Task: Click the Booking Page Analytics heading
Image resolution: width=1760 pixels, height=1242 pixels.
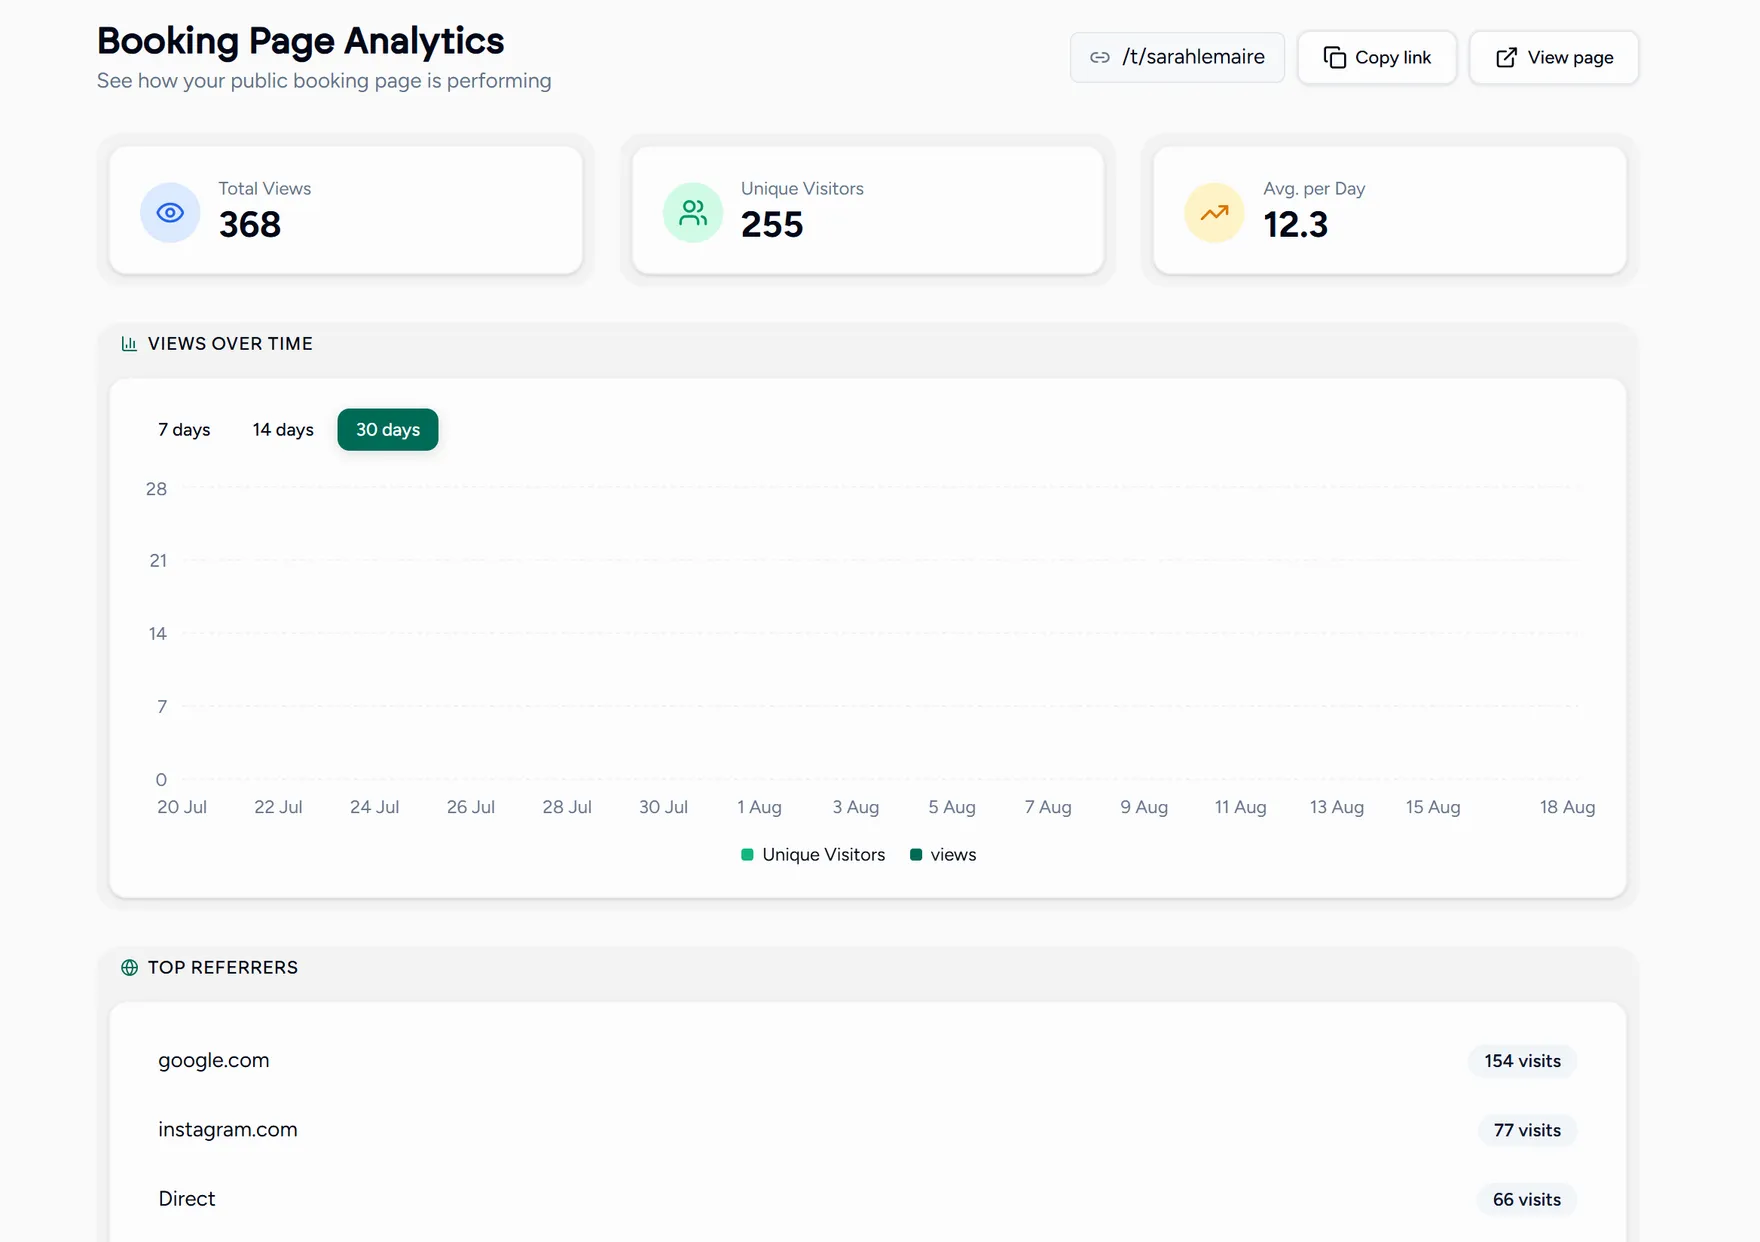Action: (x=300, y=41)
